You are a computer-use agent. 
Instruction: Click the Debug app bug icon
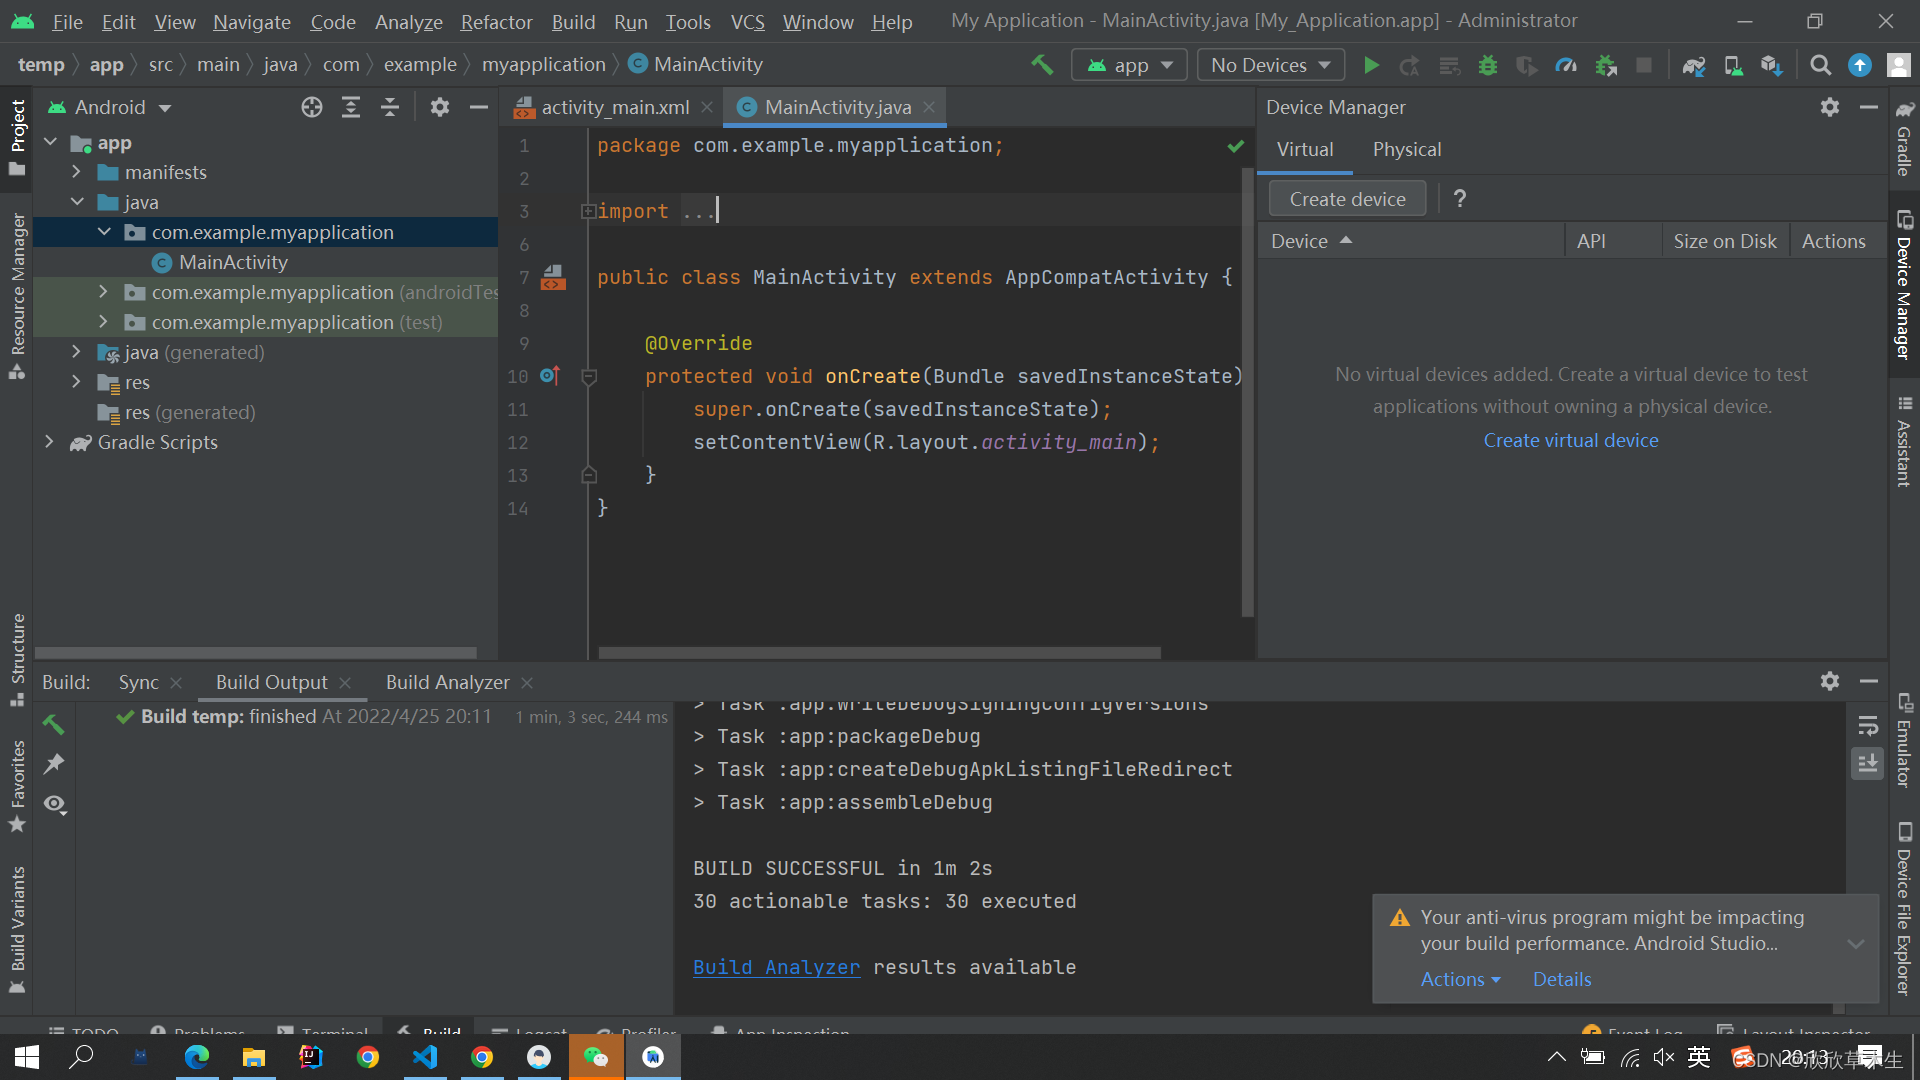tap(1488, 65)
